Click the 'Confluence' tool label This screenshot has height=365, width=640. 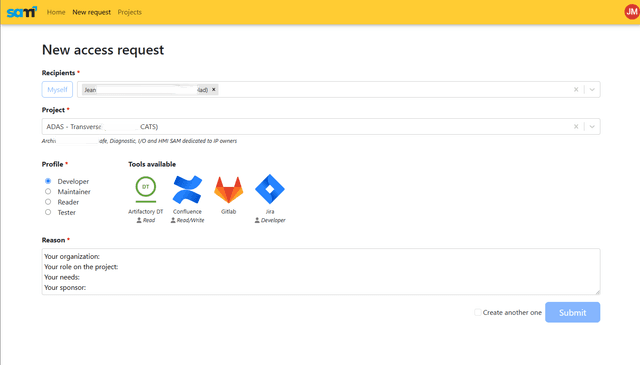(187, 211)
